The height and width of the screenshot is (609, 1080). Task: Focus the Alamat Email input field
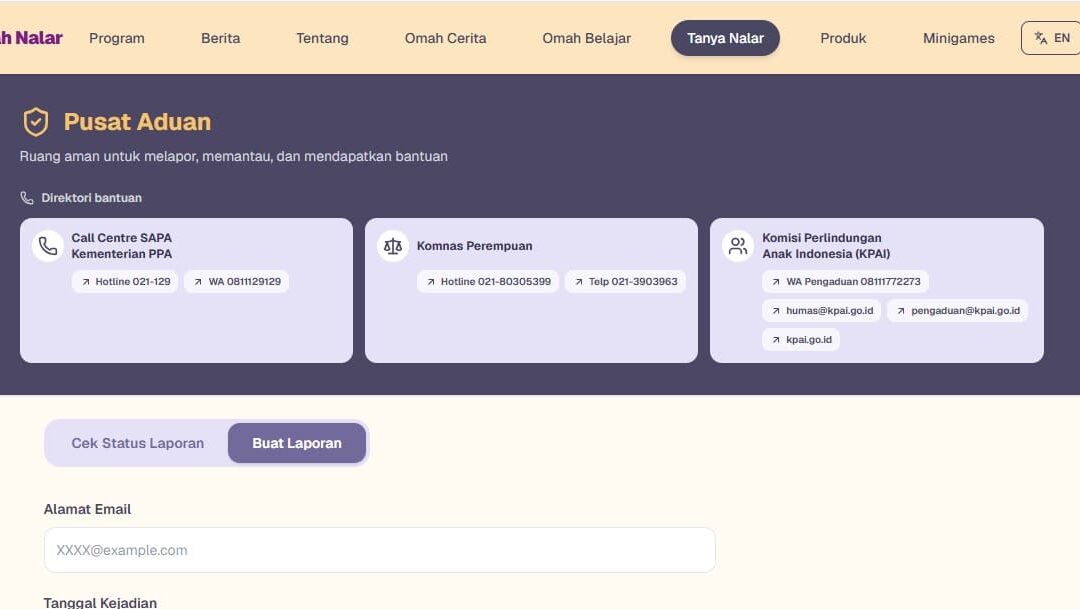tap(380, 550)
